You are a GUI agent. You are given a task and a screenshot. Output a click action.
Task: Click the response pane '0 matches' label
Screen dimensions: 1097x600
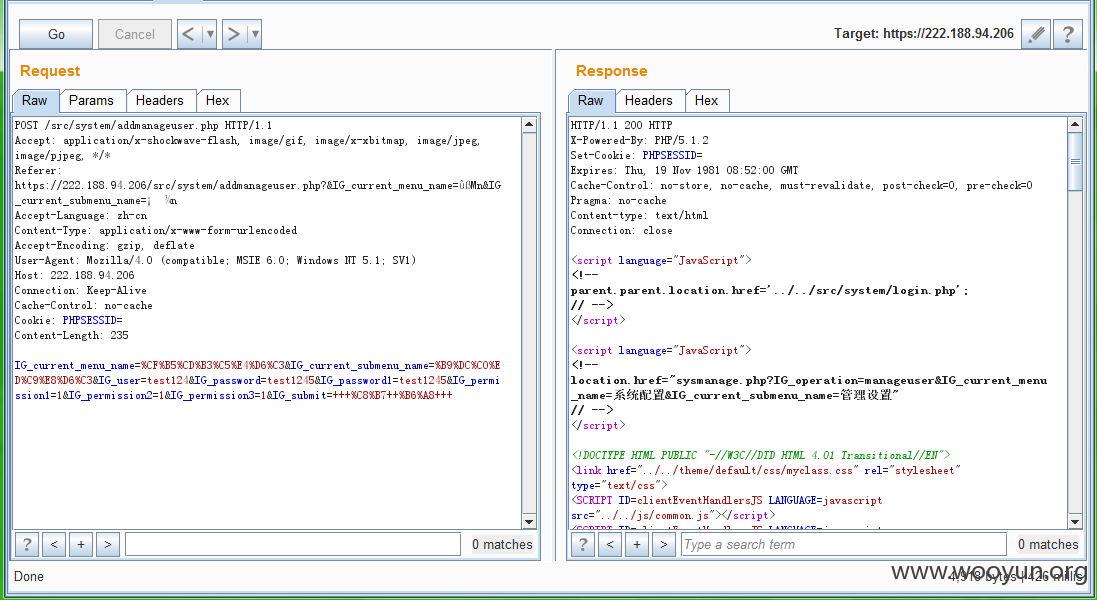coord(1047,544)
